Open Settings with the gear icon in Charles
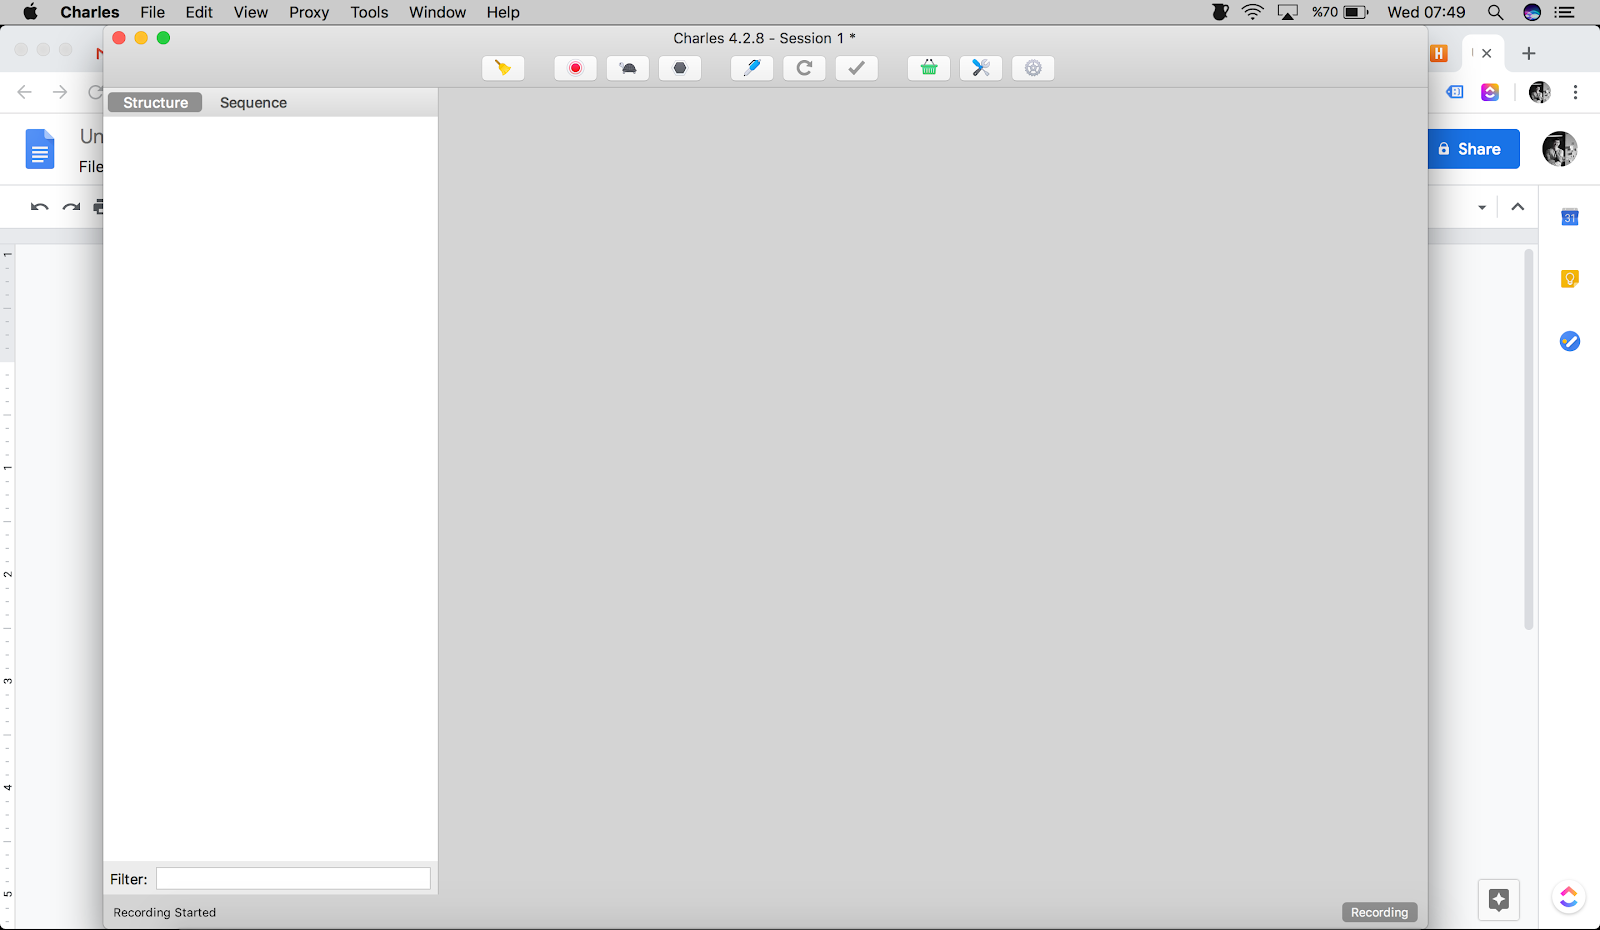1600x930 pixels. point(1033,68)
